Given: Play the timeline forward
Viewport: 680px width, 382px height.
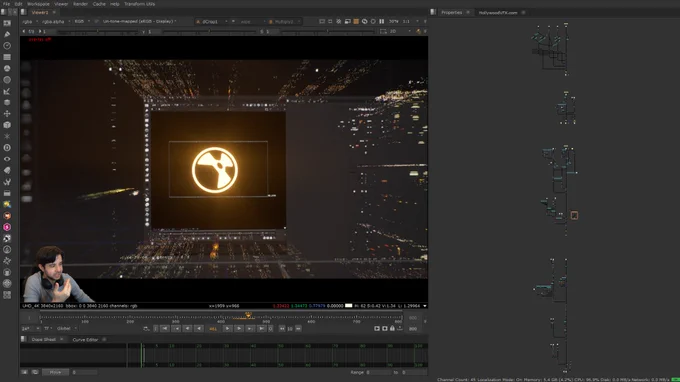Looking at the screenshot, I should point(227,329).
